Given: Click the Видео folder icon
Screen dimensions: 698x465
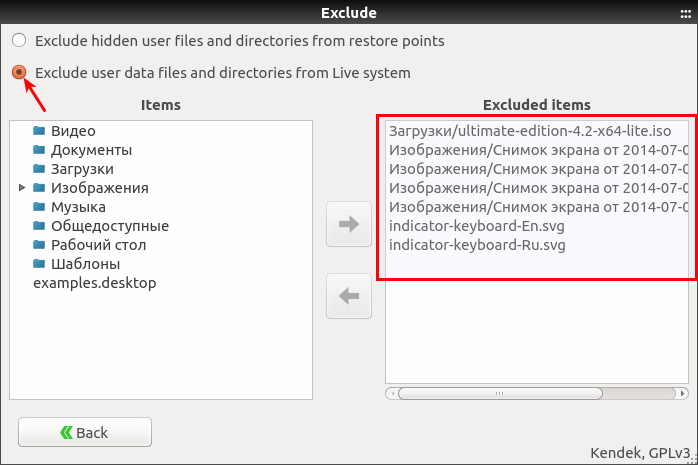Looking at the screenshot, I should click(x=39, y=131).
